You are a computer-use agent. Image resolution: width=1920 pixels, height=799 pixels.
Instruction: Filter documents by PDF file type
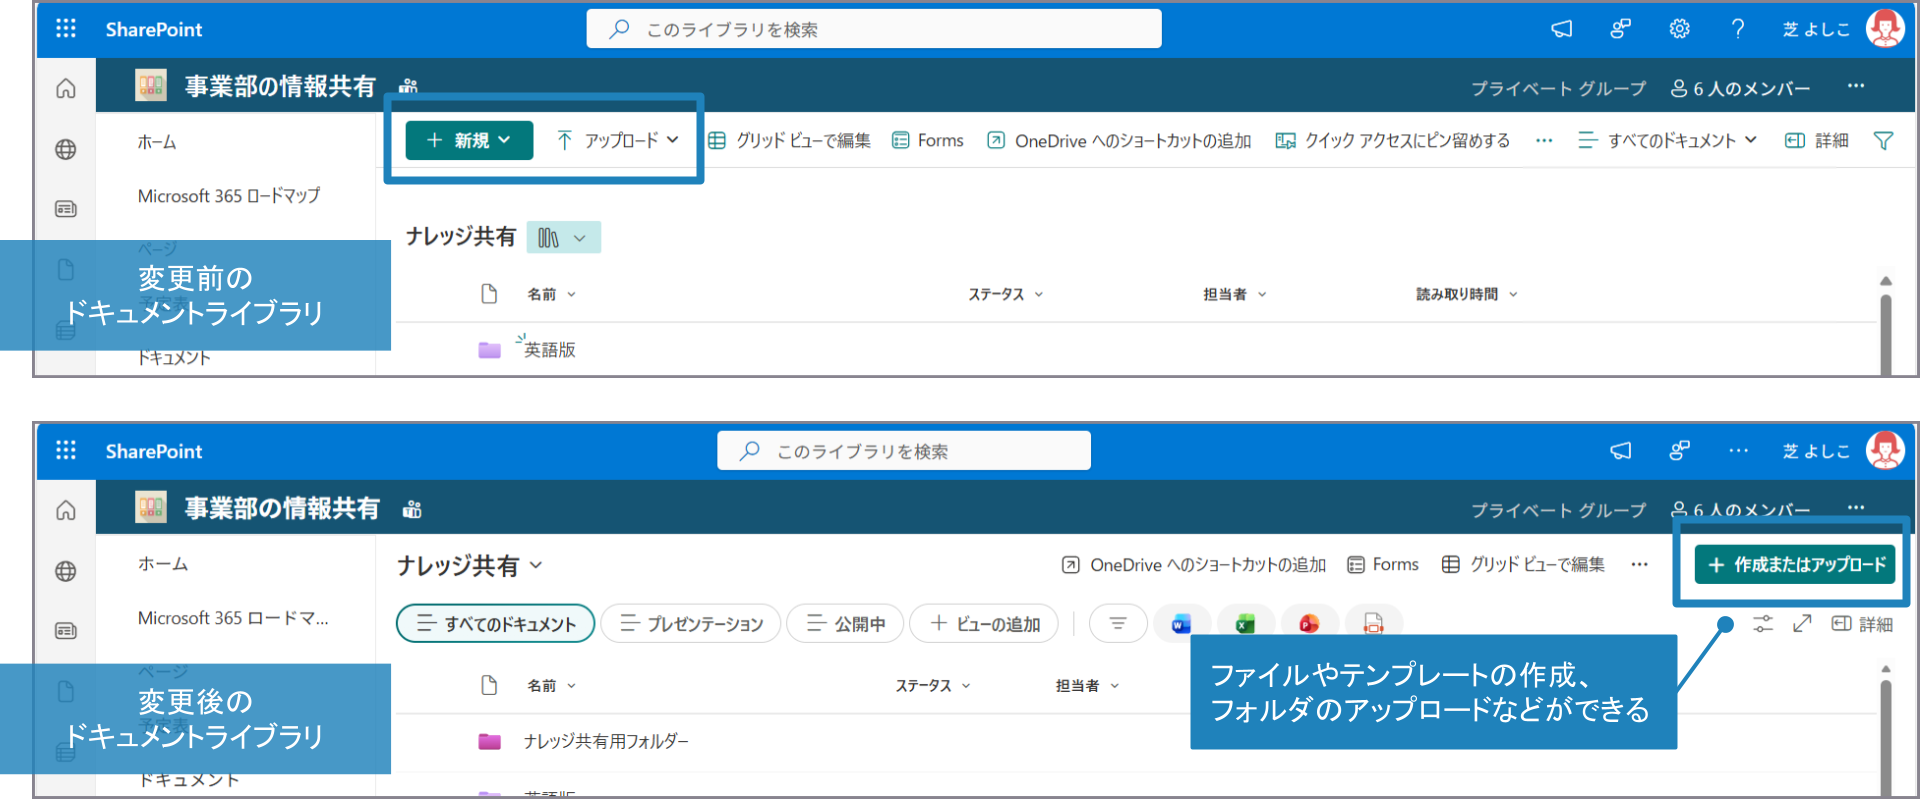coord(1373,624)
